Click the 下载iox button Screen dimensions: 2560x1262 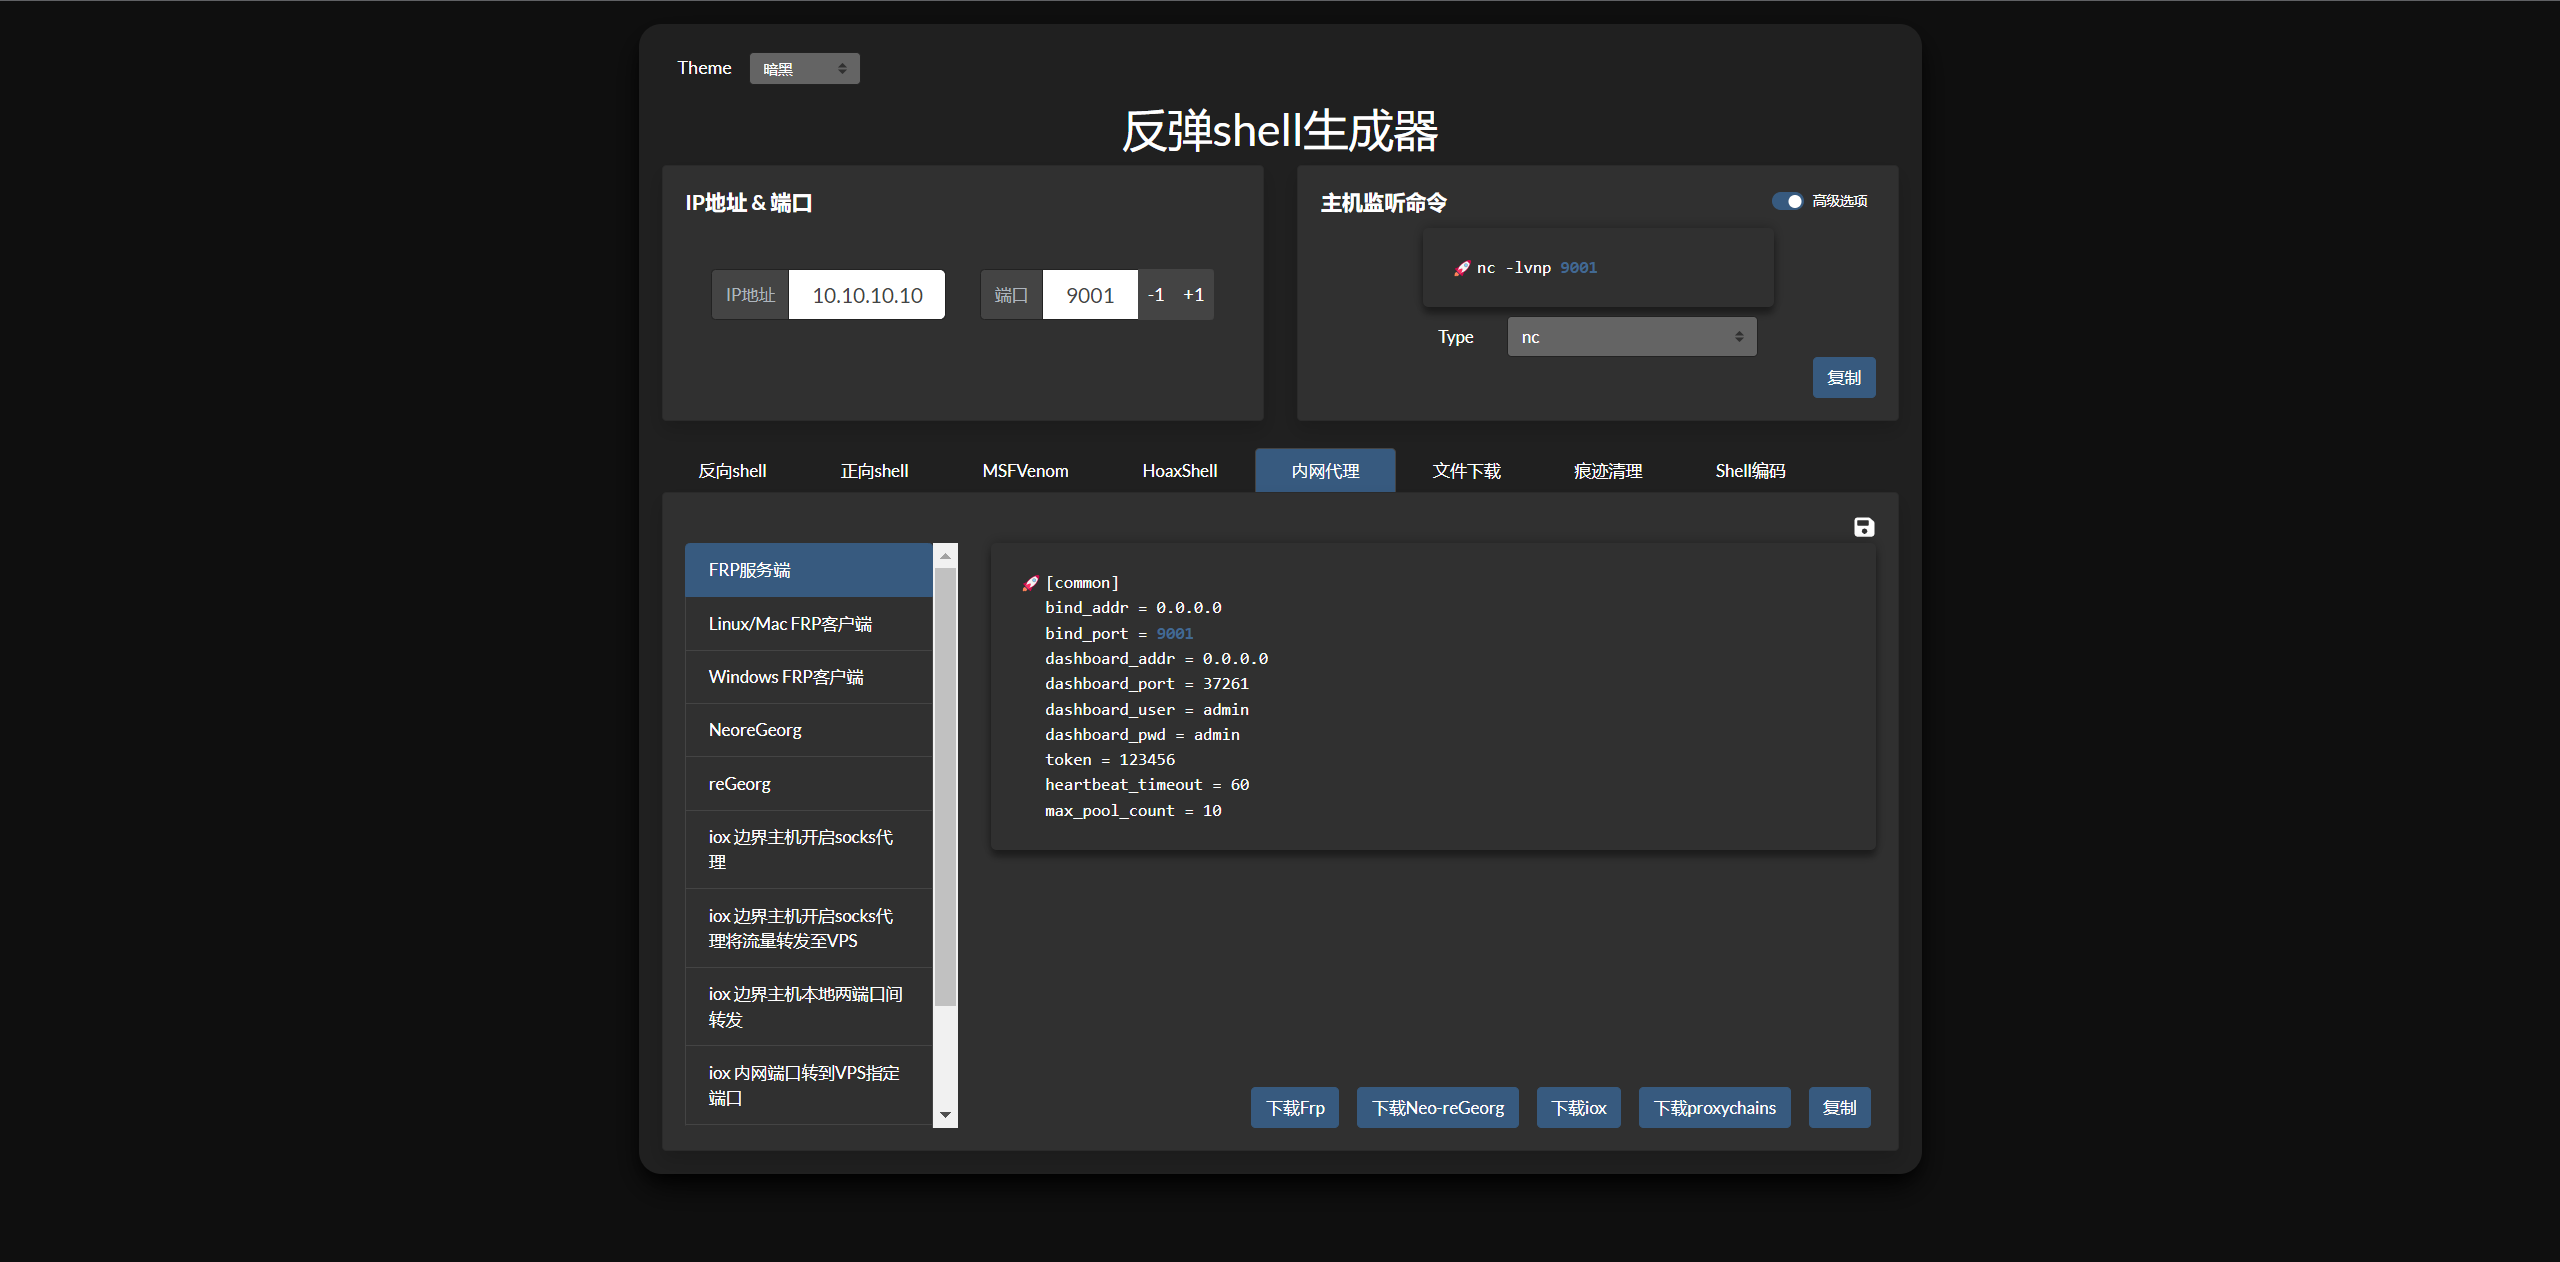click(x=1578, y=1107)
